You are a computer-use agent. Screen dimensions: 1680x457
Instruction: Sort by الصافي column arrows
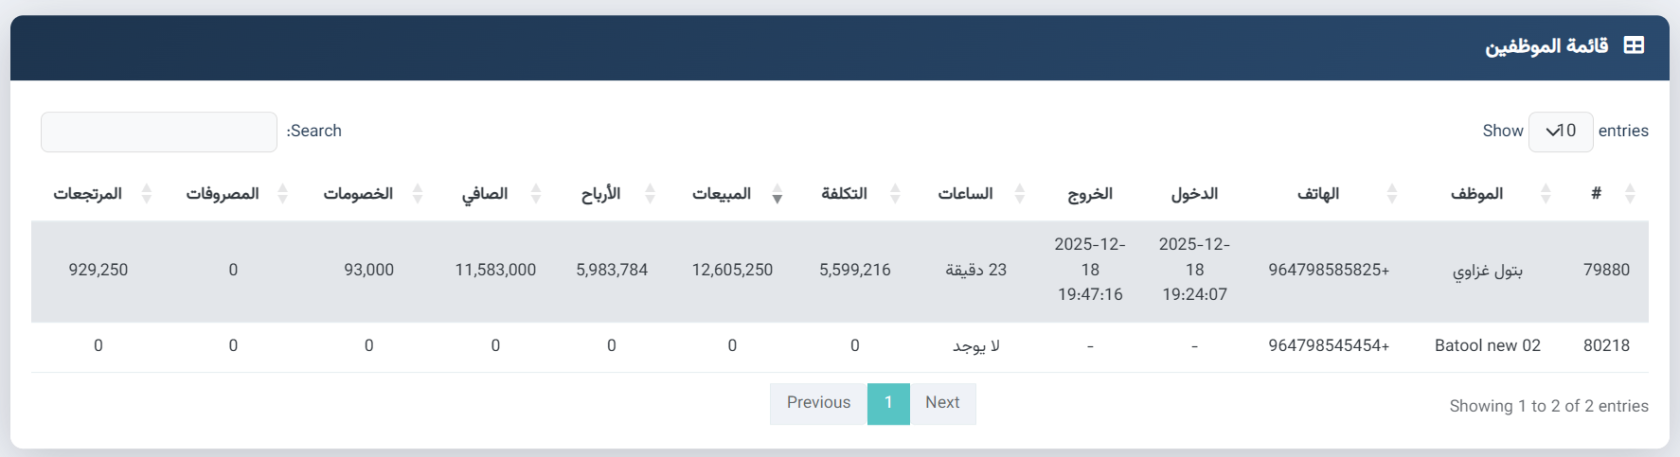pyautogui.click(x=536, y=194)
